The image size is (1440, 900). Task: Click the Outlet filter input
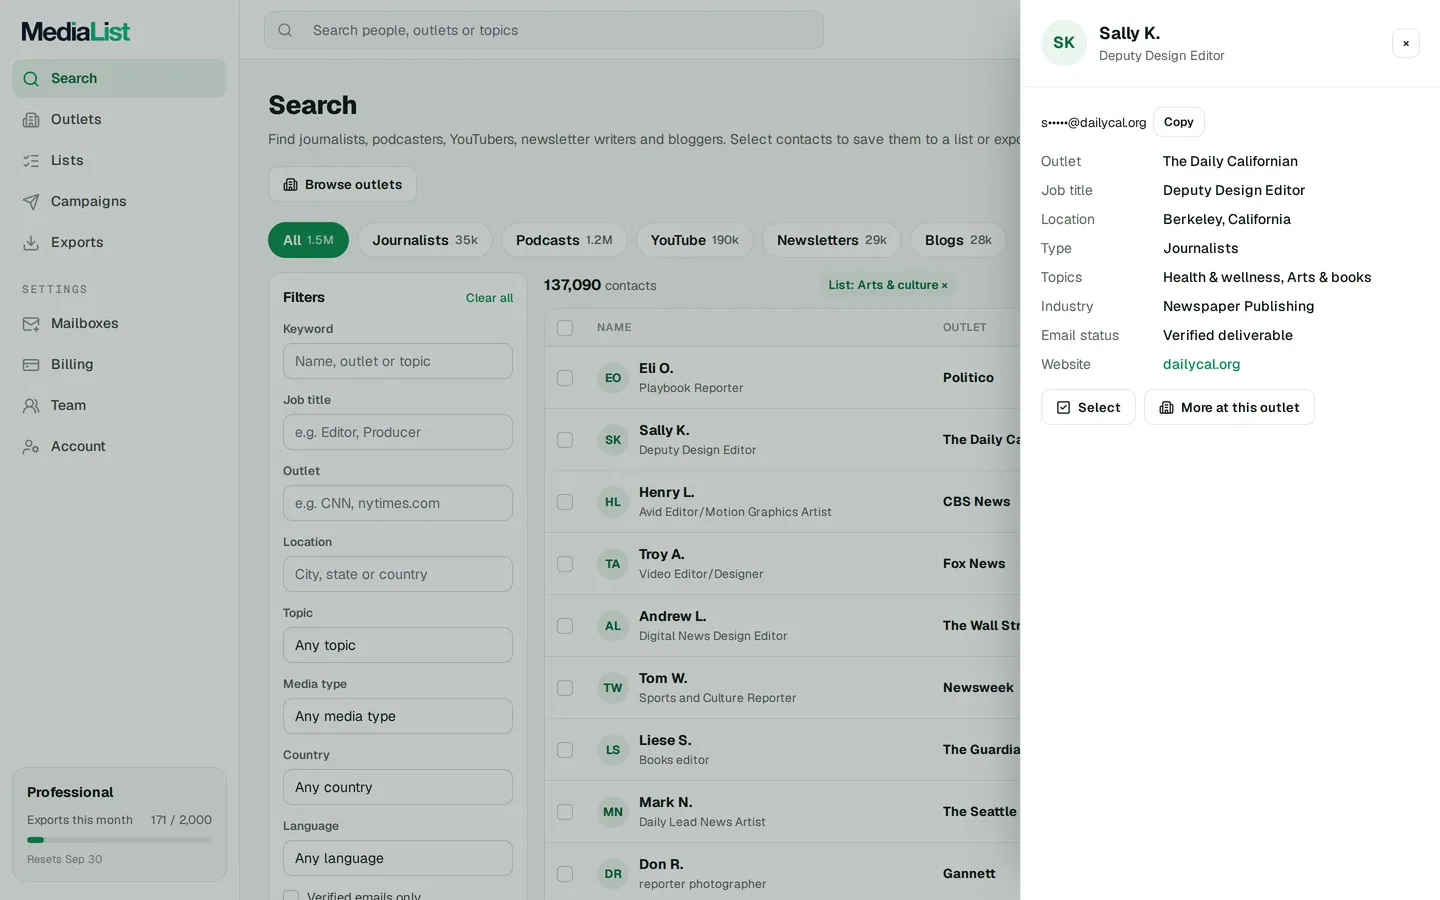398,503
